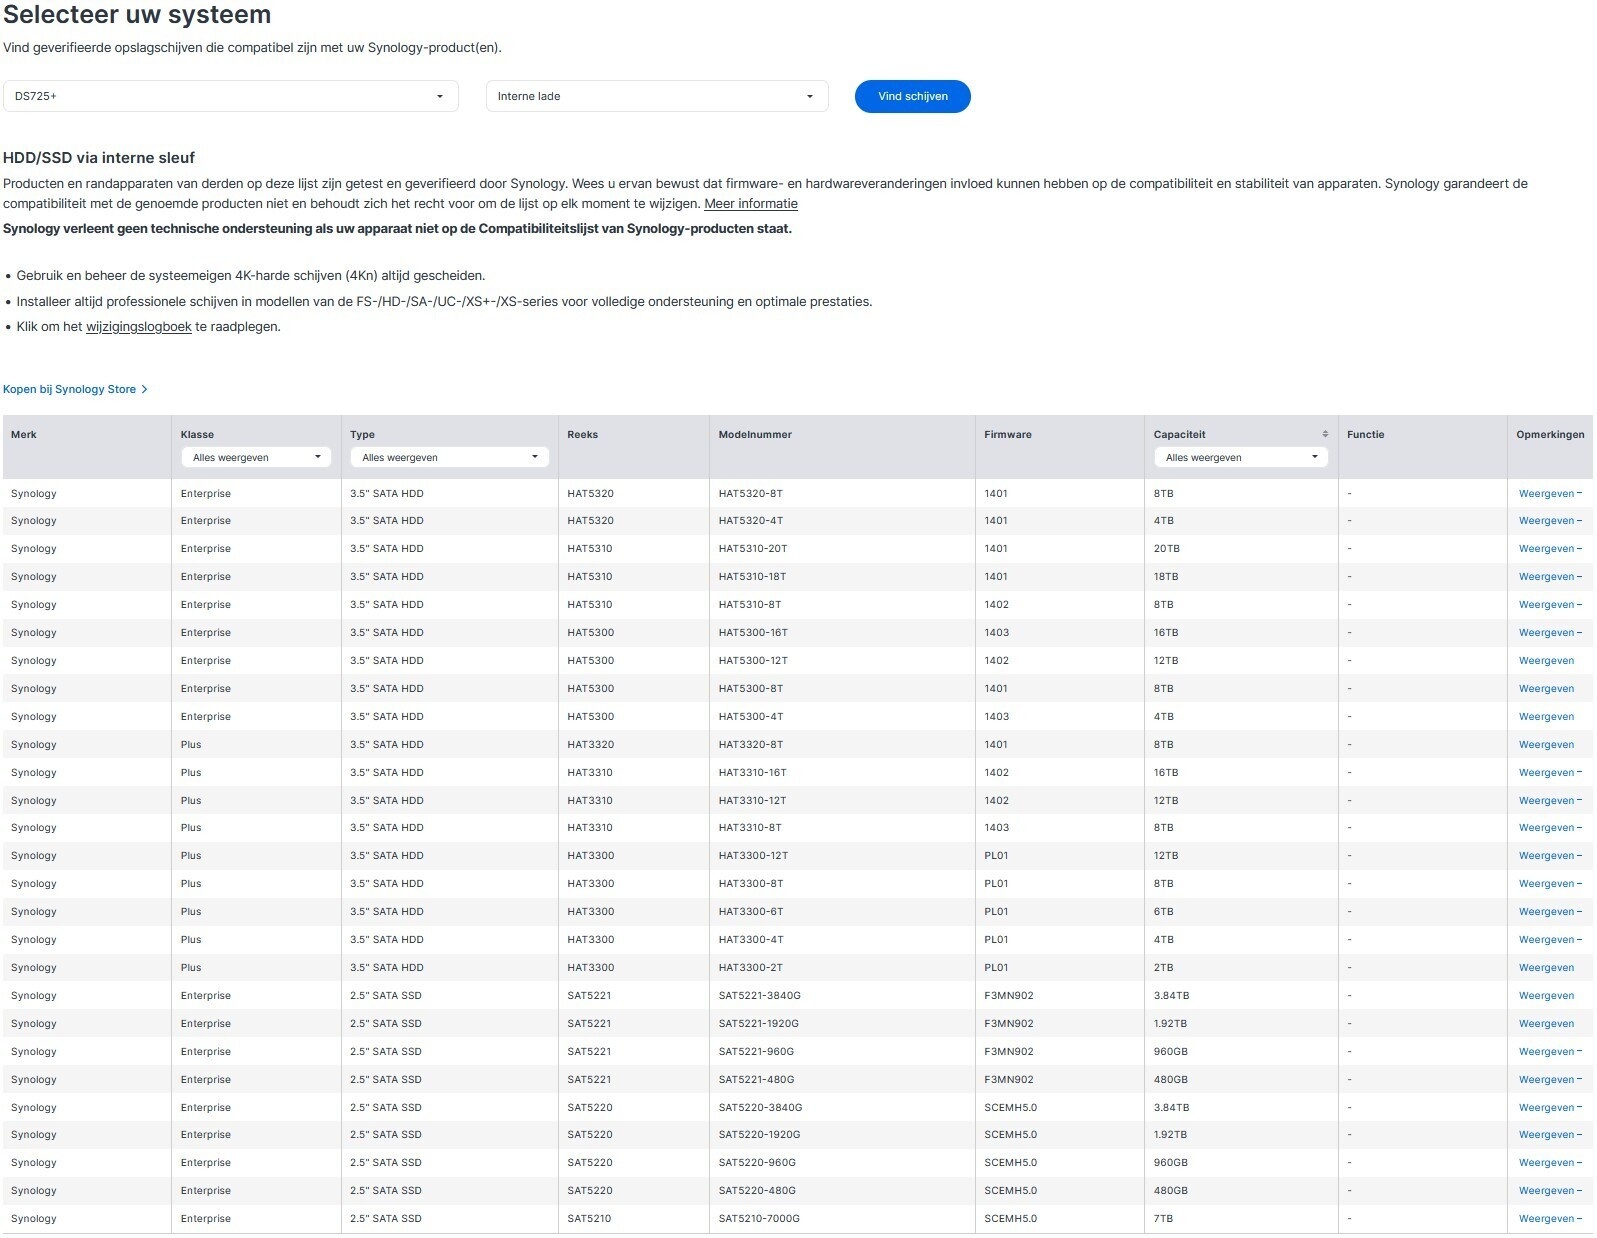The image size is (1597, 1238).
Task: Click the 2TB capacity cell
Action: [x=1163, y=968]
